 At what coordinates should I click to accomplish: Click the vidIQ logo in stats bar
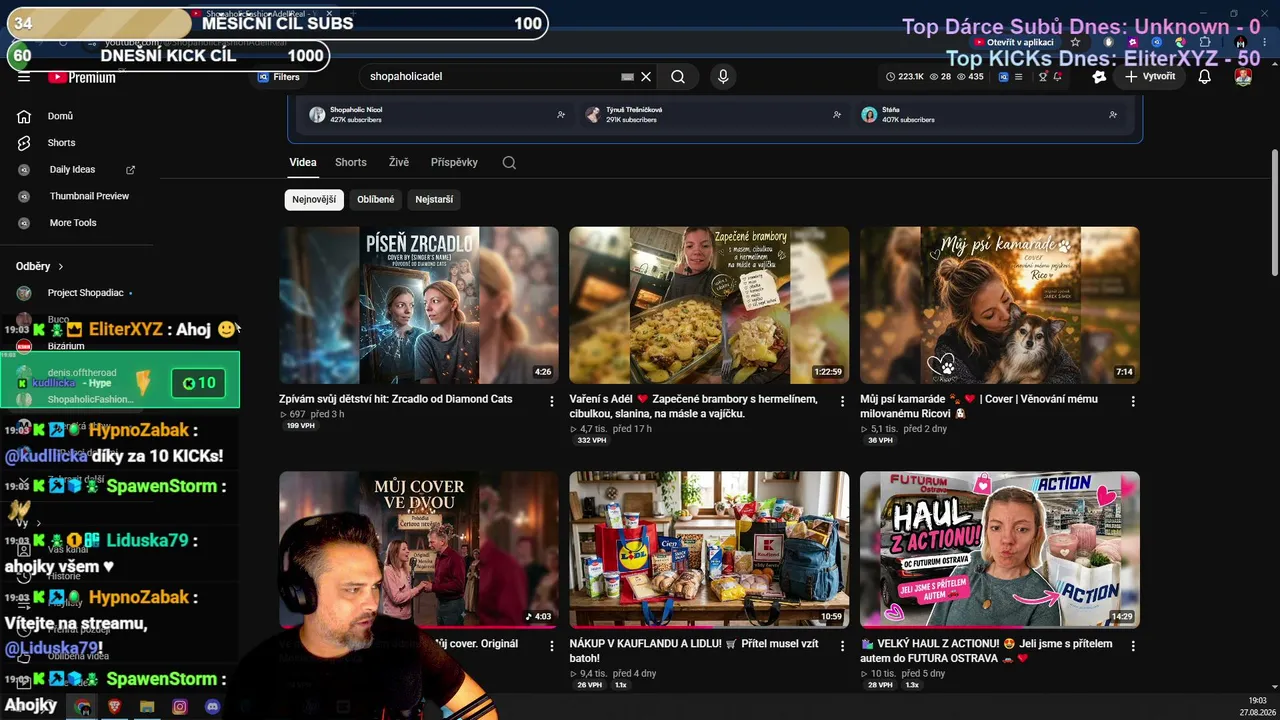point(1003,77)
